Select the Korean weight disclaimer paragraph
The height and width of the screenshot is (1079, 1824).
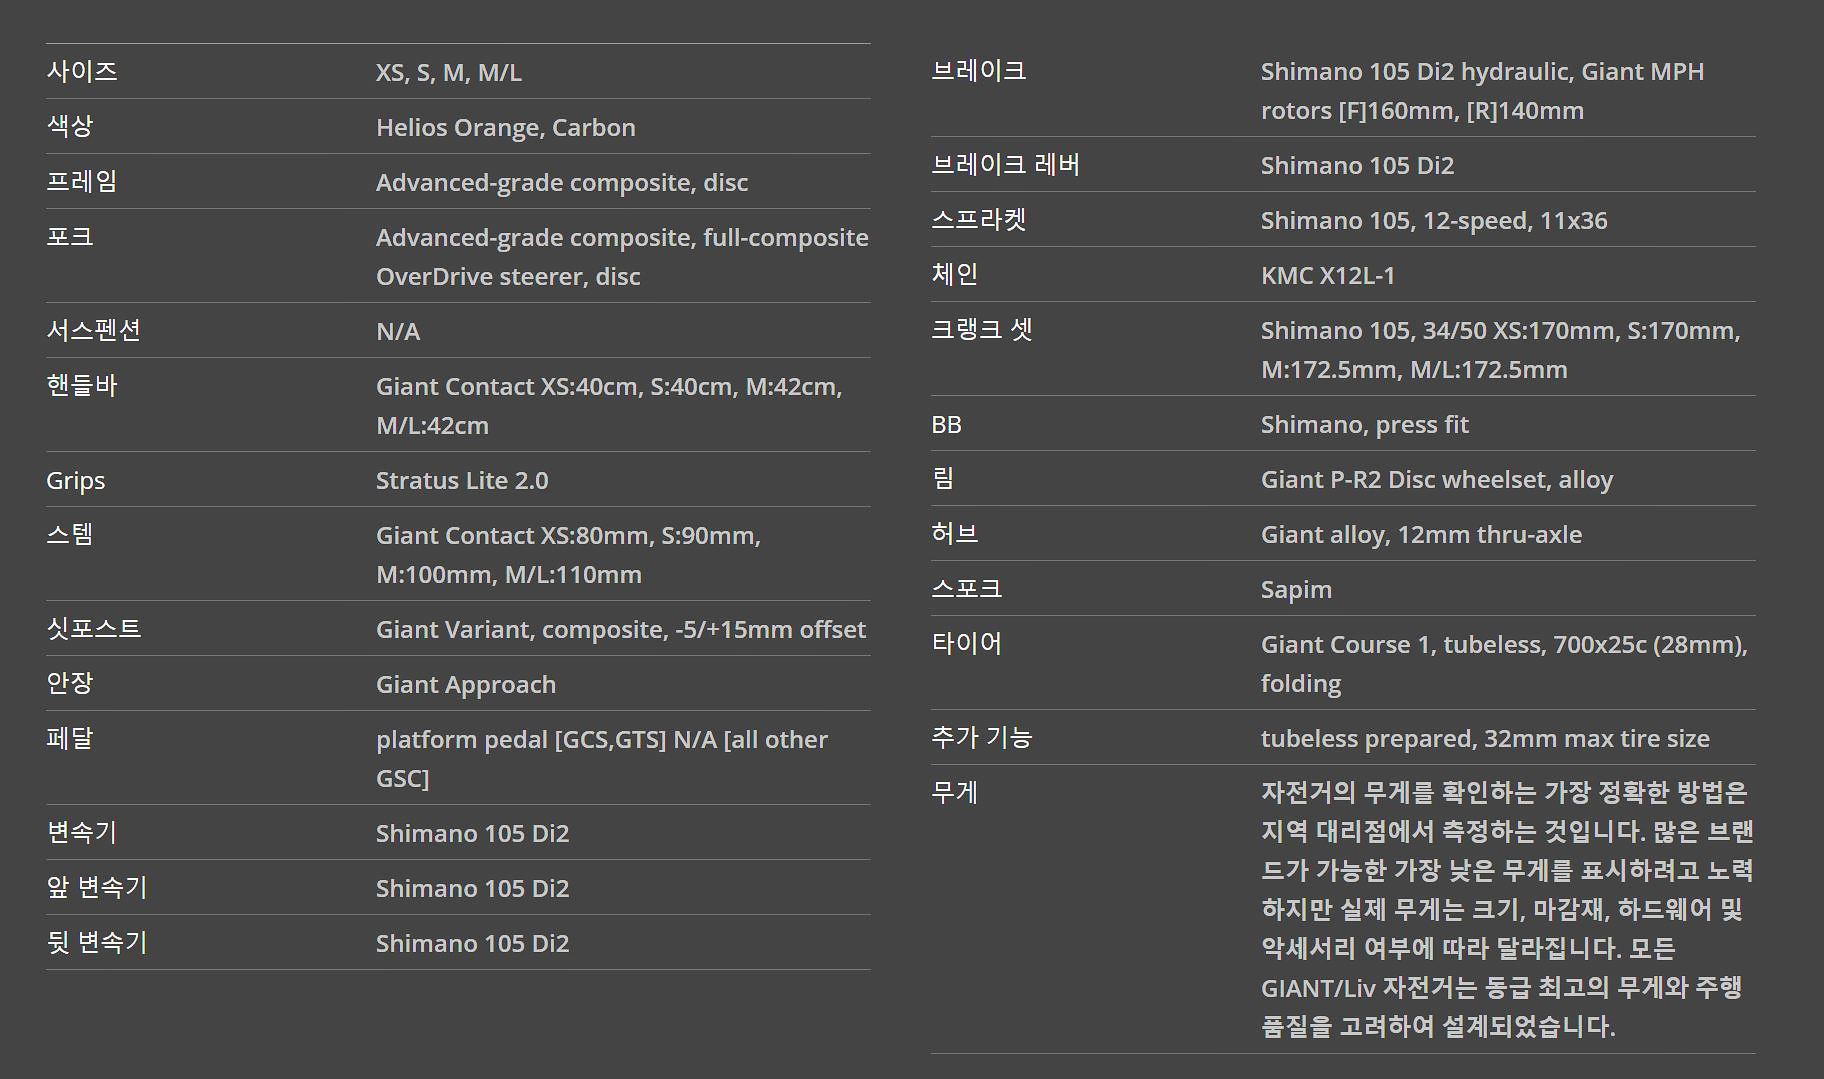pos(1508,909)
